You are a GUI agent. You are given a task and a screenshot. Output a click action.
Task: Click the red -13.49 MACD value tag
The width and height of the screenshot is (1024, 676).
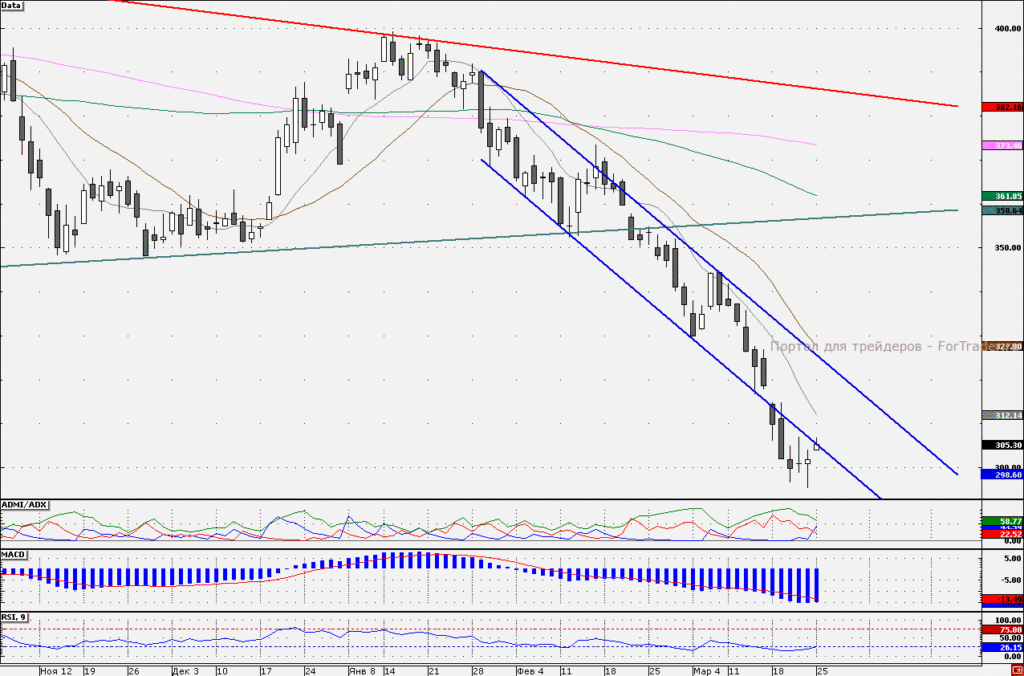(1002, 600)
